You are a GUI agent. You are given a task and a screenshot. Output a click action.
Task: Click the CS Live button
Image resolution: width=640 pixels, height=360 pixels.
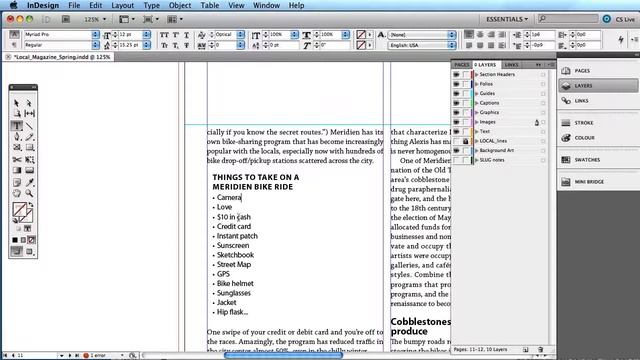pos(619,19)
